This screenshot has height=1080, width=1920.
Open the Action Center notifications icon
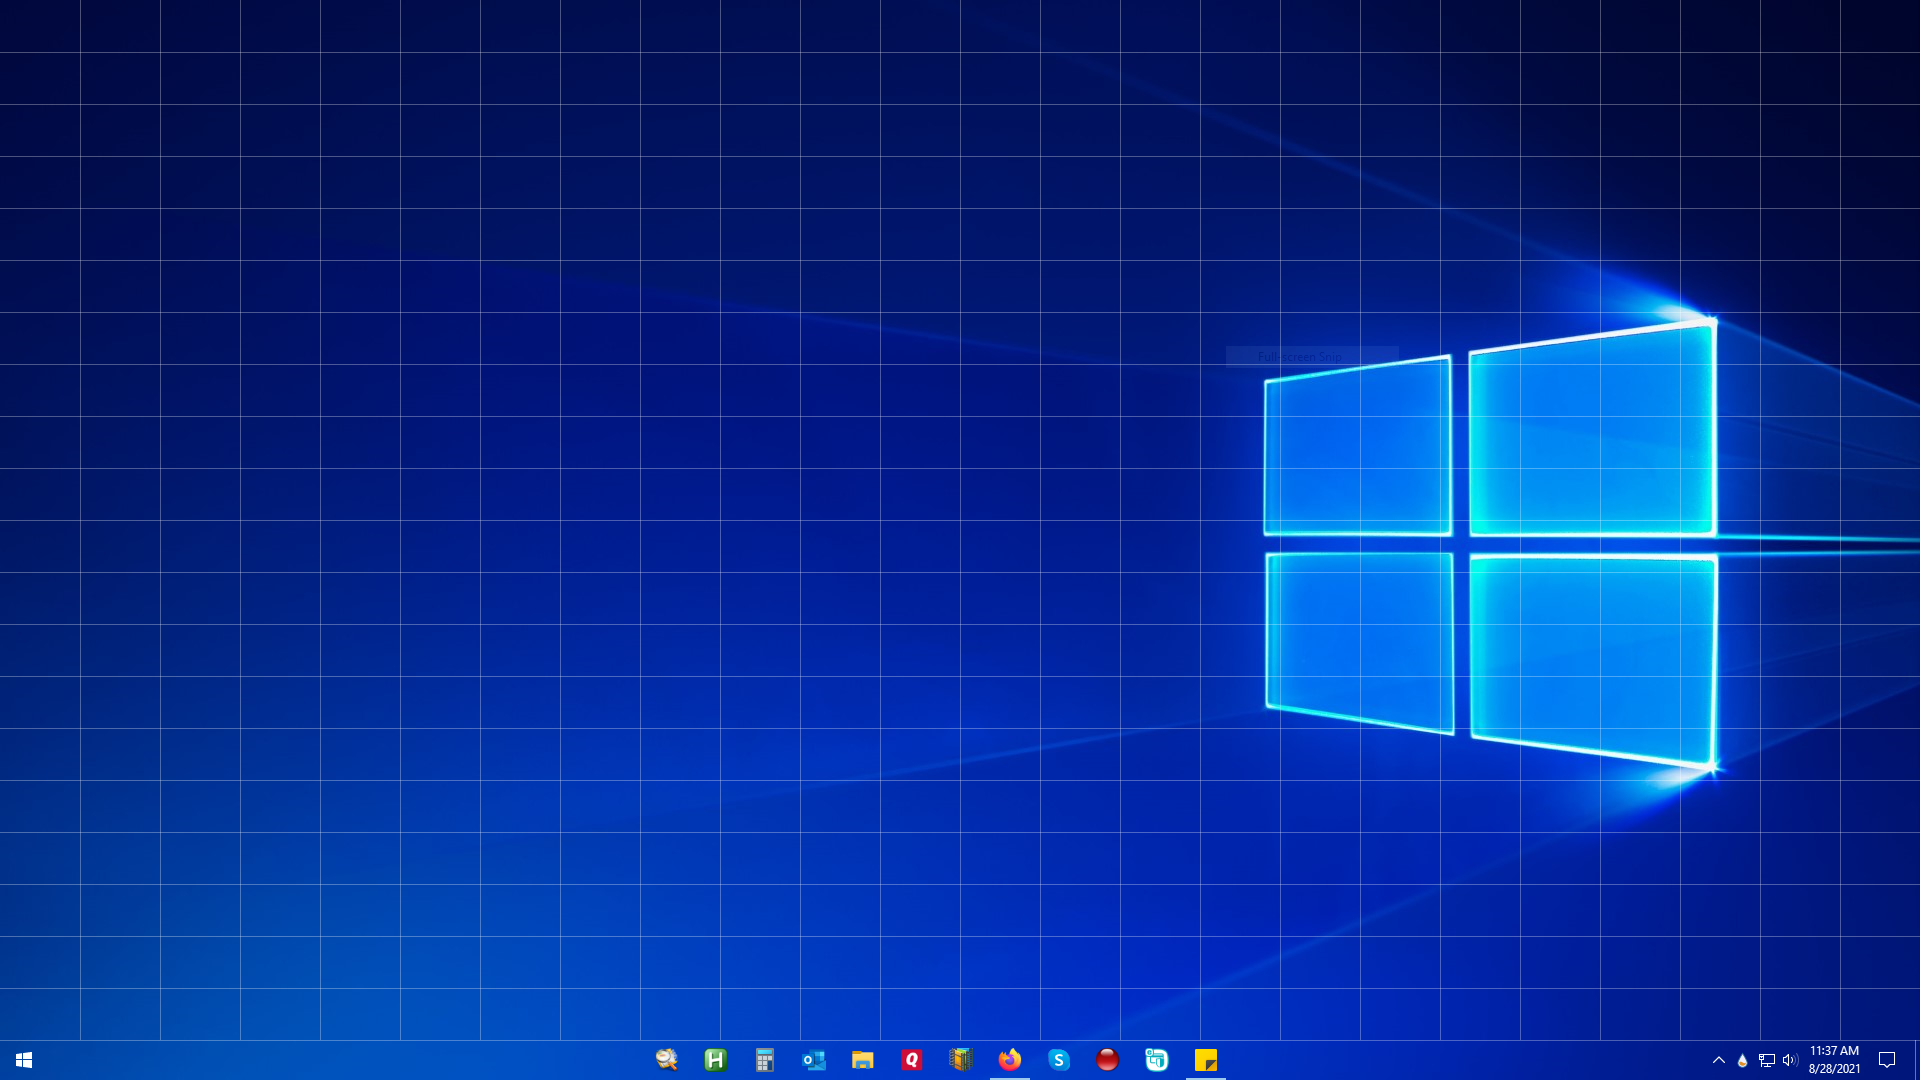click(x=1887, y=1060)
